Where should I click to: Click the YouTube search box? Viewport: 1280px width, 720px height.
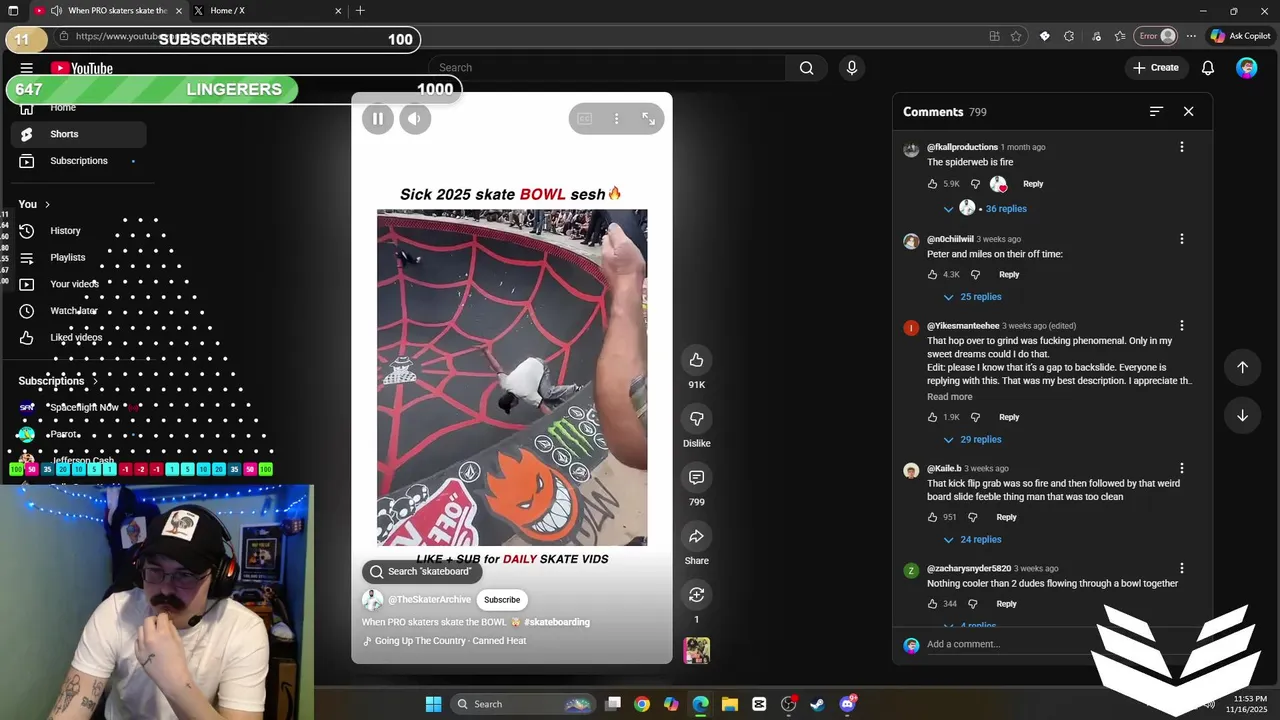click(608, 68)
